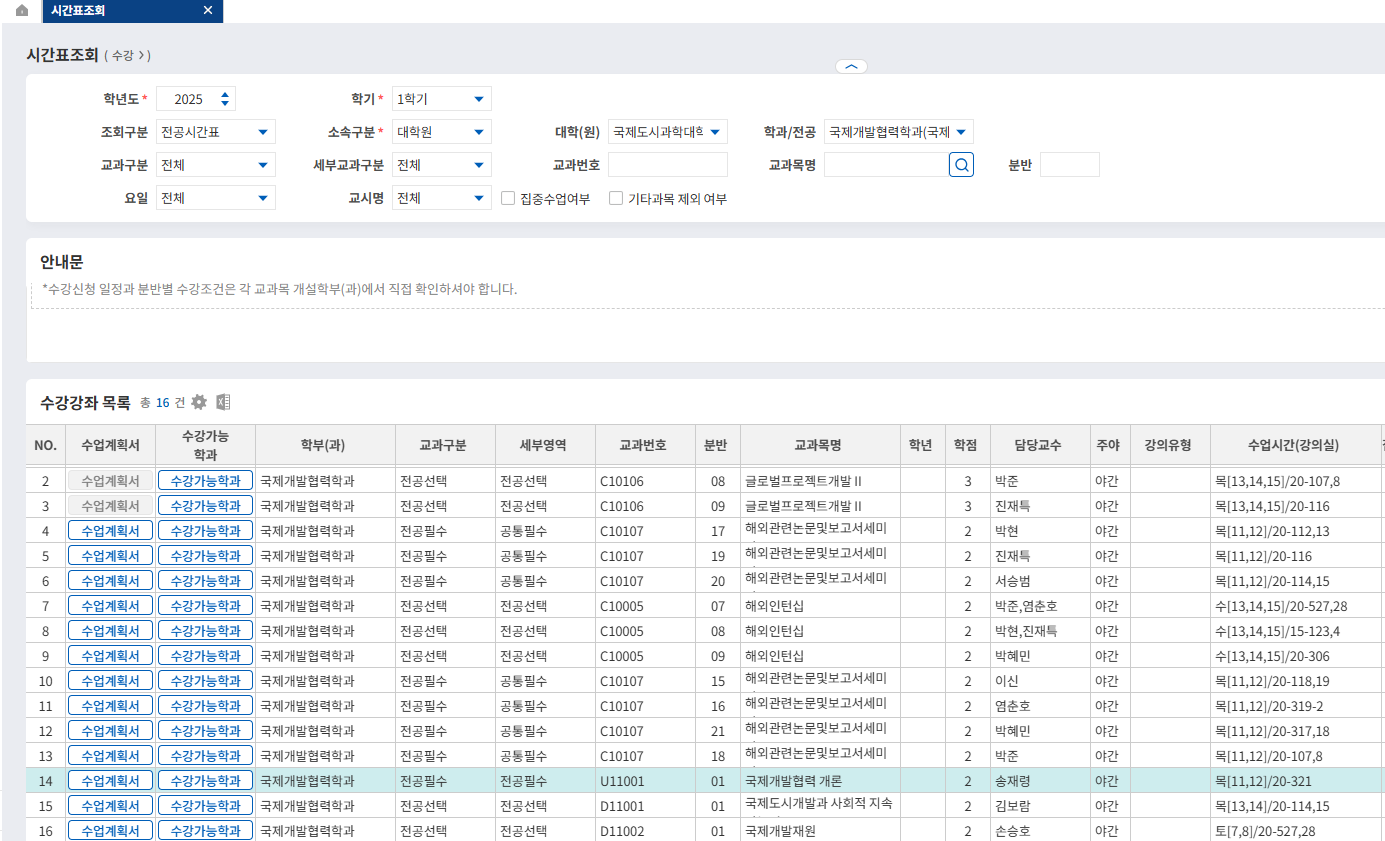The image size is (1385, 841).
Task: Select the 국제개발협력 개론 course name cell
Action: coord(820,781)
